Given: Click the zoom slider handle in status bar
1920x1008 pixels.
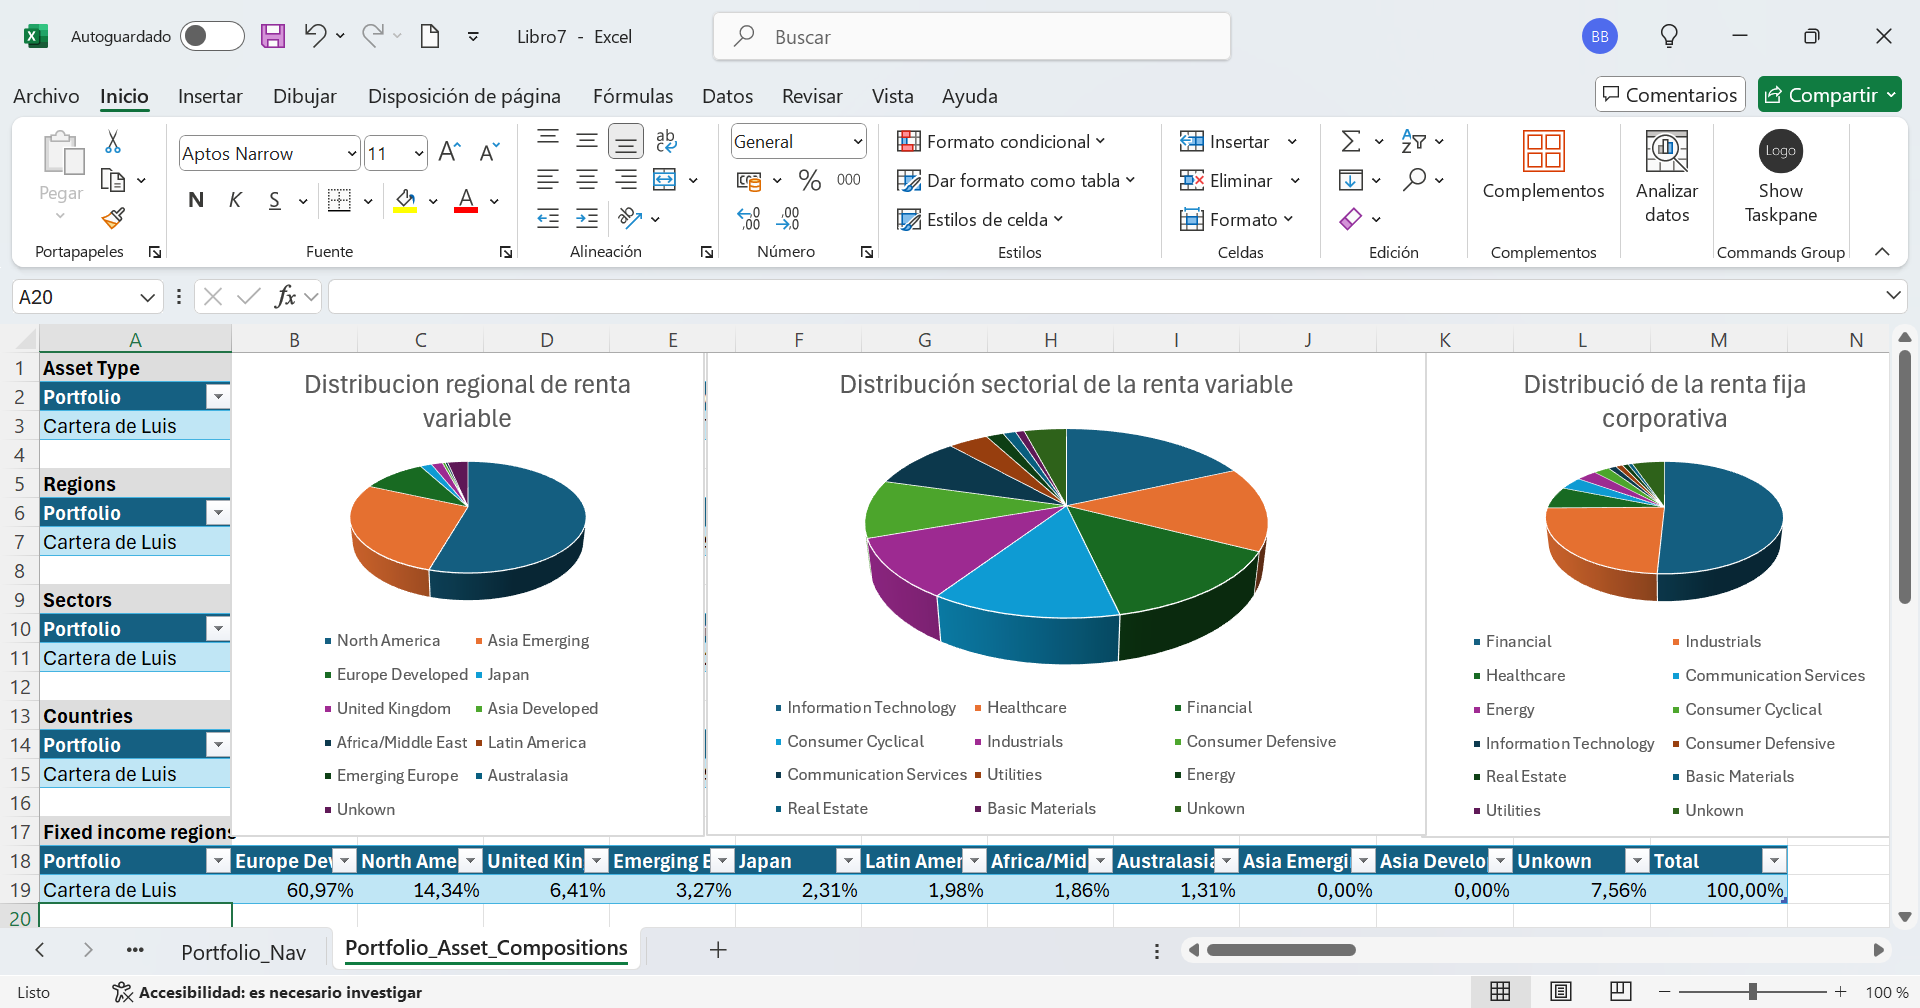Looking at the screenshot, I should 1752,991.
